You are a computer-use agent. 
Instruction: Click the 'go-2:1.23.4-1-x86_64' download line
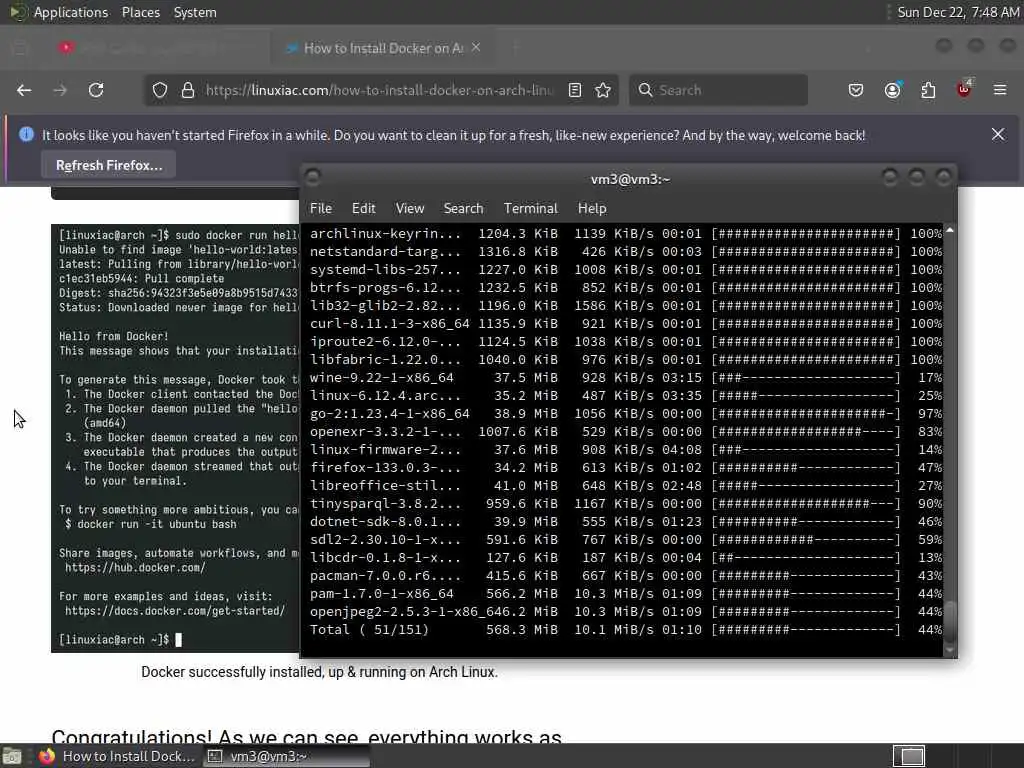point(625,413)
